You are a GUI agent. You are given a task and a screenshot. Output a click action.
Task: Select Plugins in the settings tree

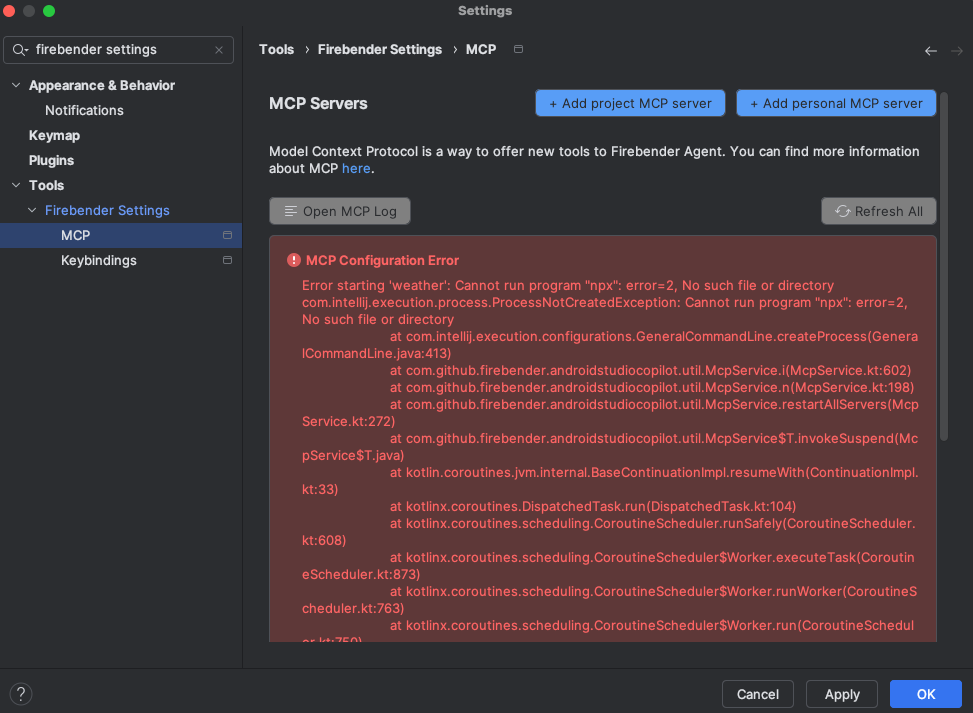51,160
